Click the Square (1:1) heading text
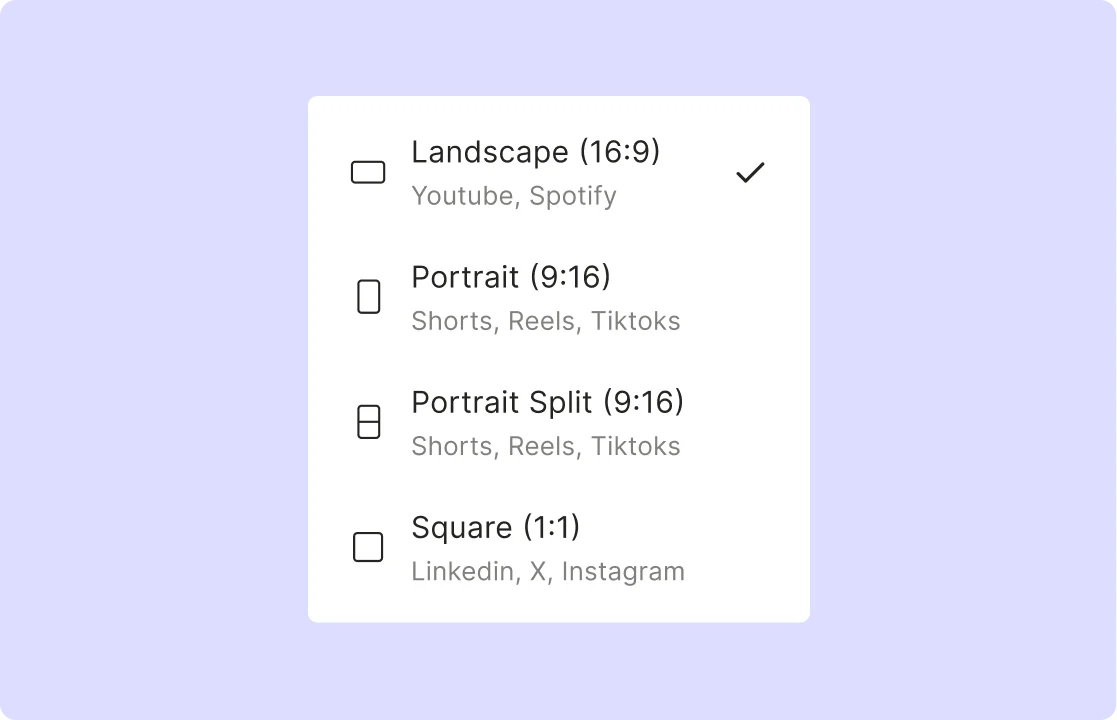The width and height of the screenshot is (1117, 720). (x=495, y=527)
